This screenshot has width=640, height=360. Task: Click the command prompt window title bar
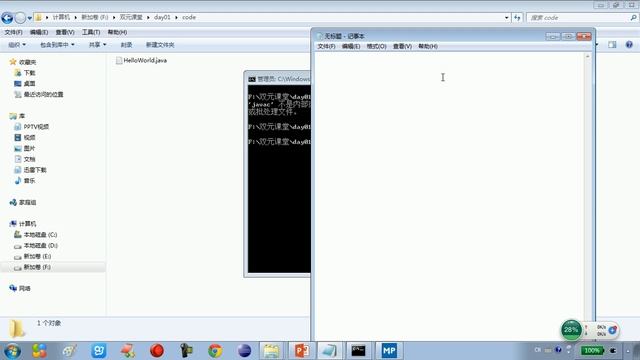tap(279, 79)
